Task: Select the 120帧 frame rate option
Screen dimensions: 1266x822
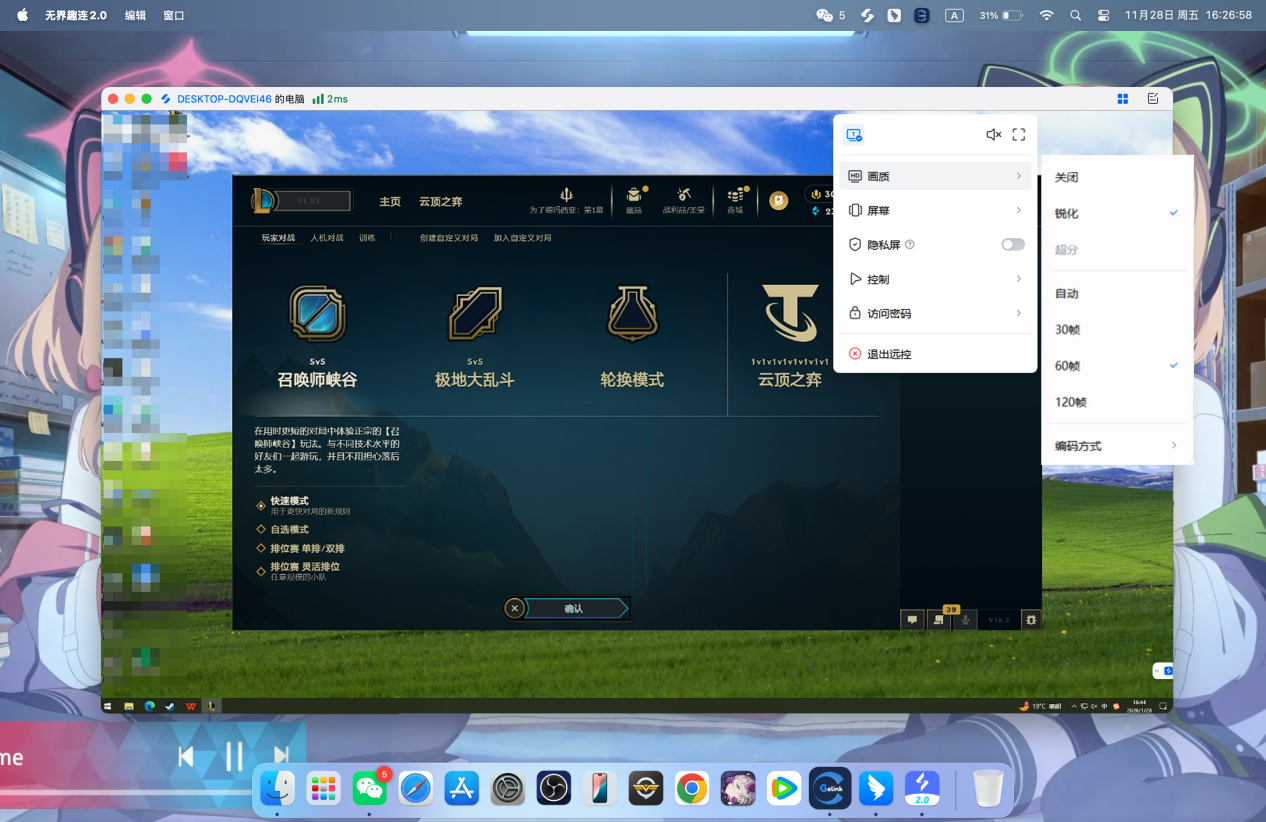Action: [x=1070, y=402]
